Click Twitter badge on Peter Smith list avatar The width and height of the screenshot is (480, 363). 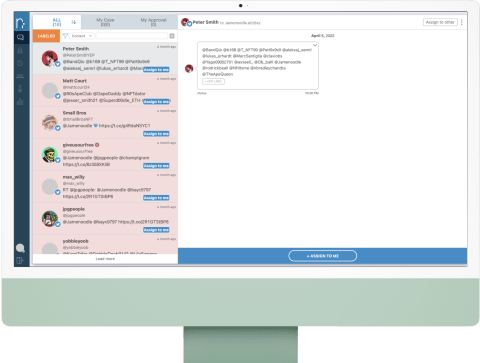pos(58,64)
